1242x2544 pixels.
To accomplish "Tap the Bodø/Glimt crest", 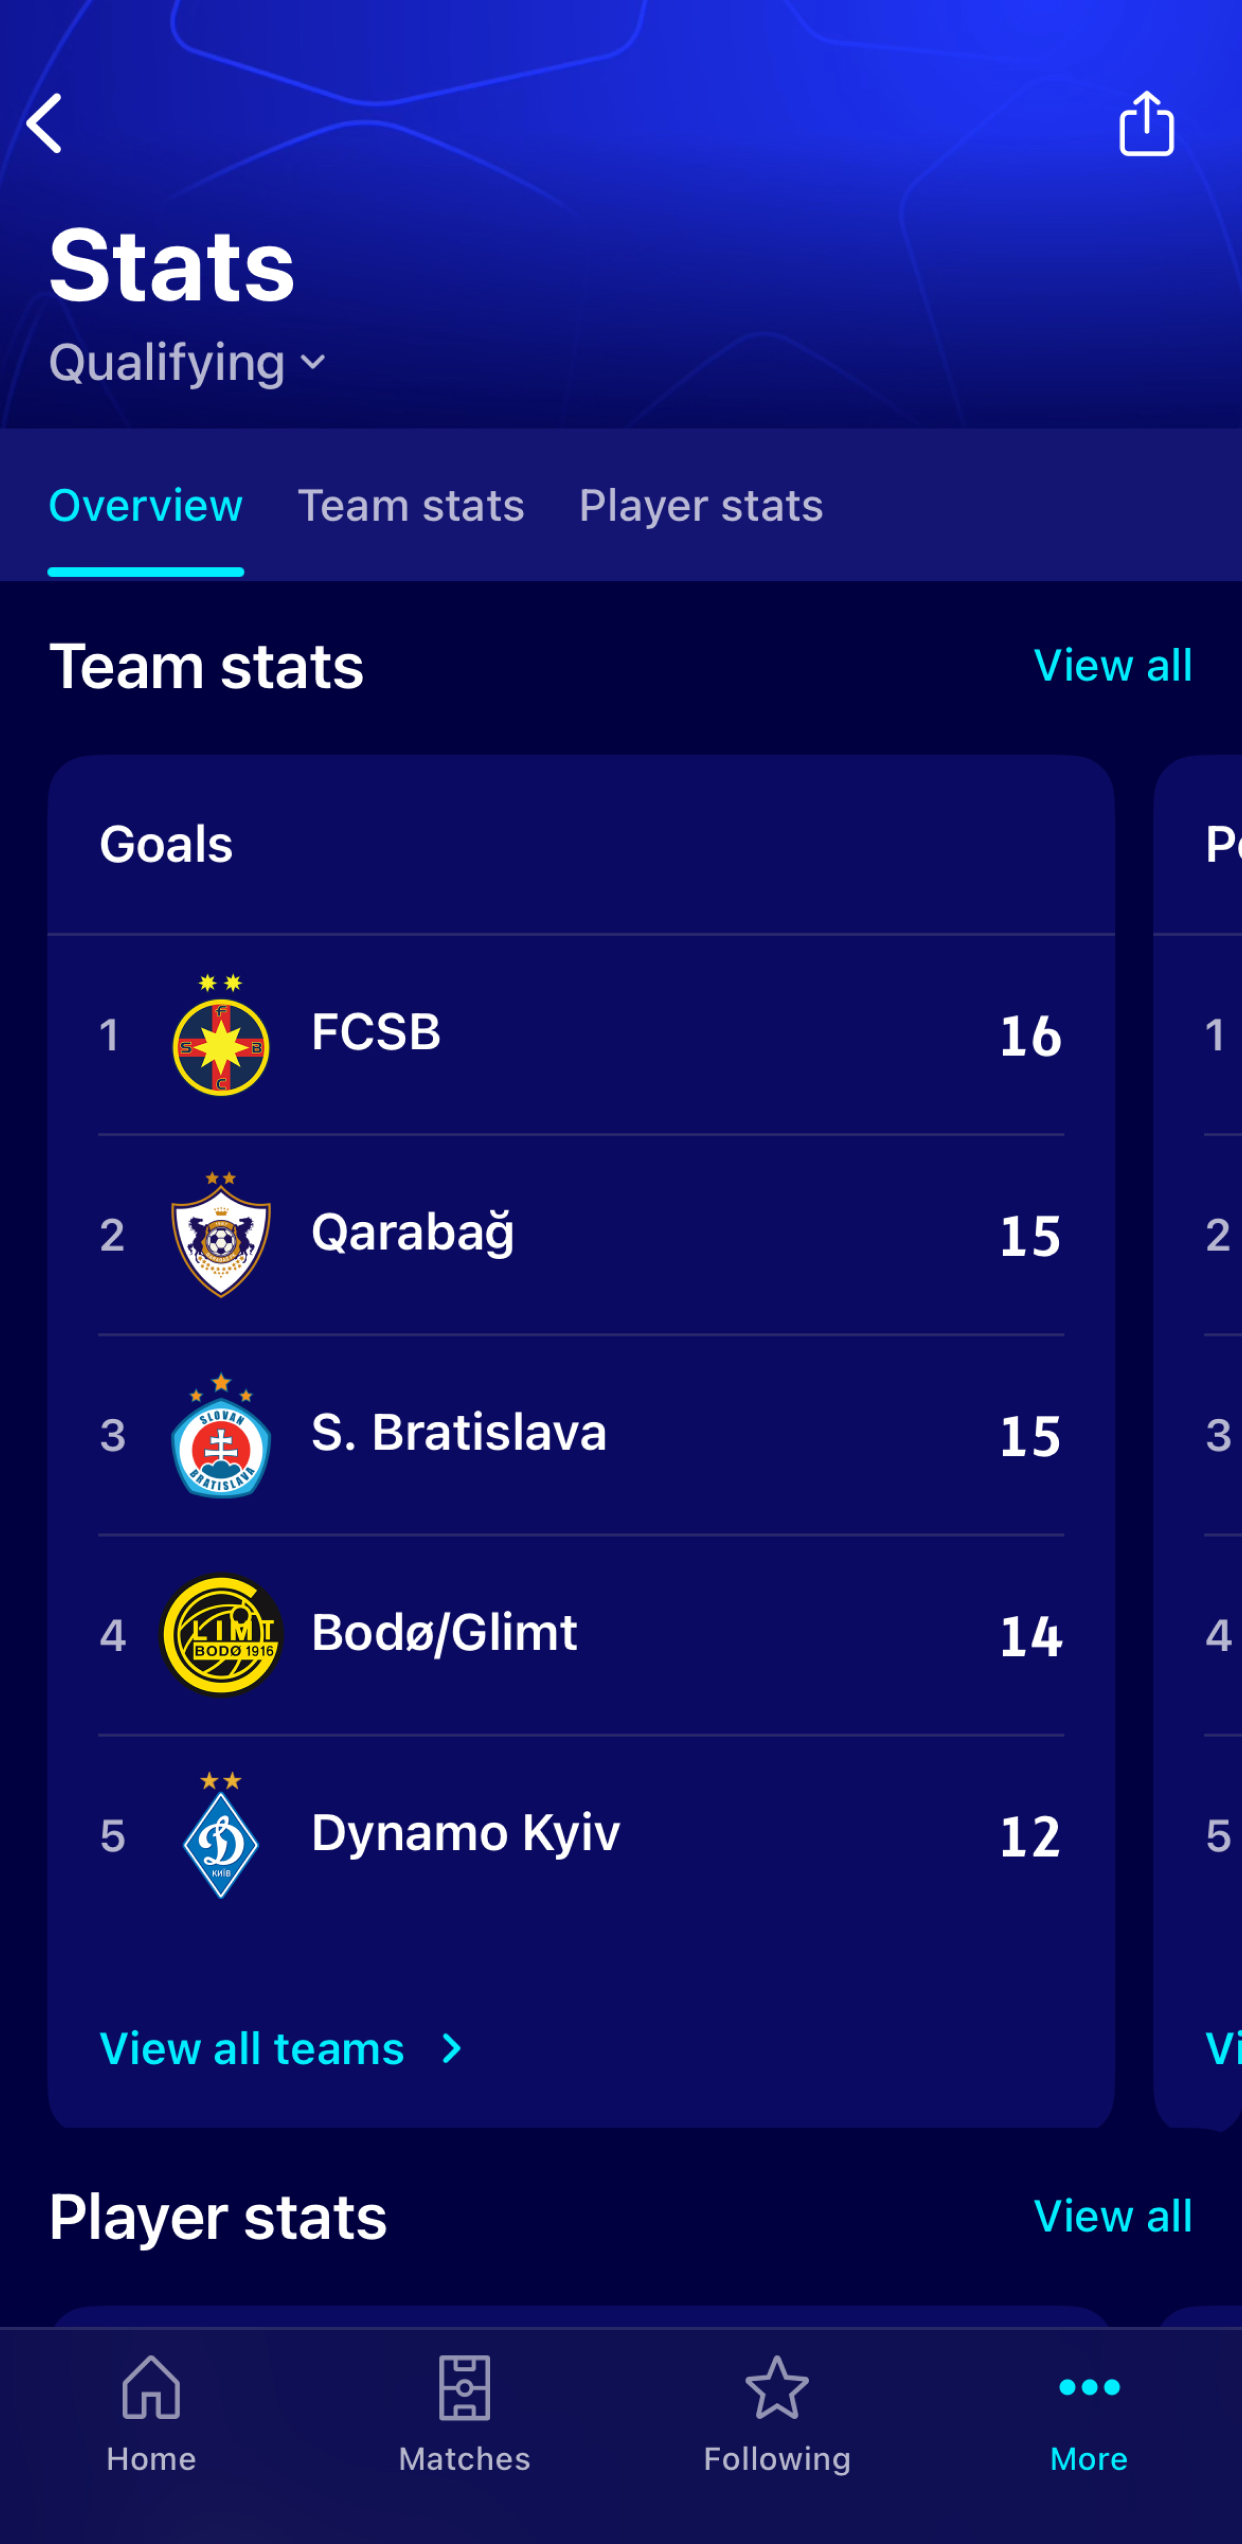I will coord(221,1636).
